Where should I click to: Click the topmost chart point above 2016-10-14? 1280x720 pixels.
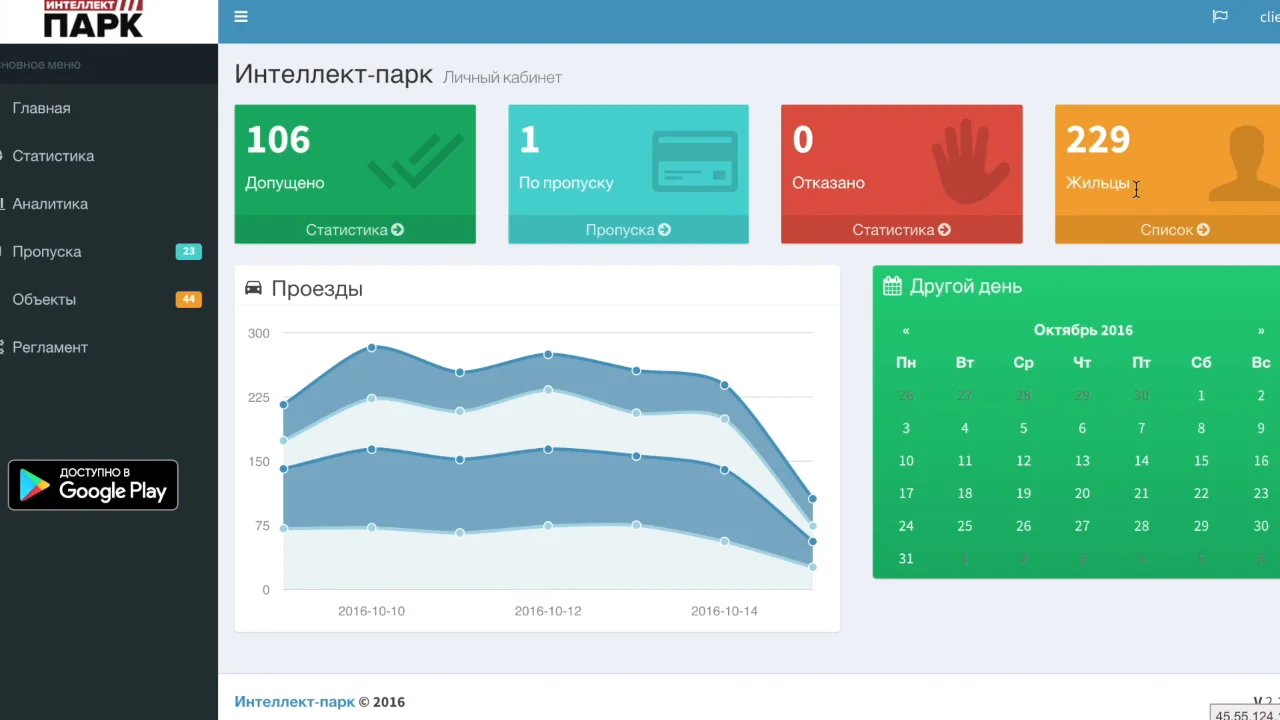(x=725, y=385)
